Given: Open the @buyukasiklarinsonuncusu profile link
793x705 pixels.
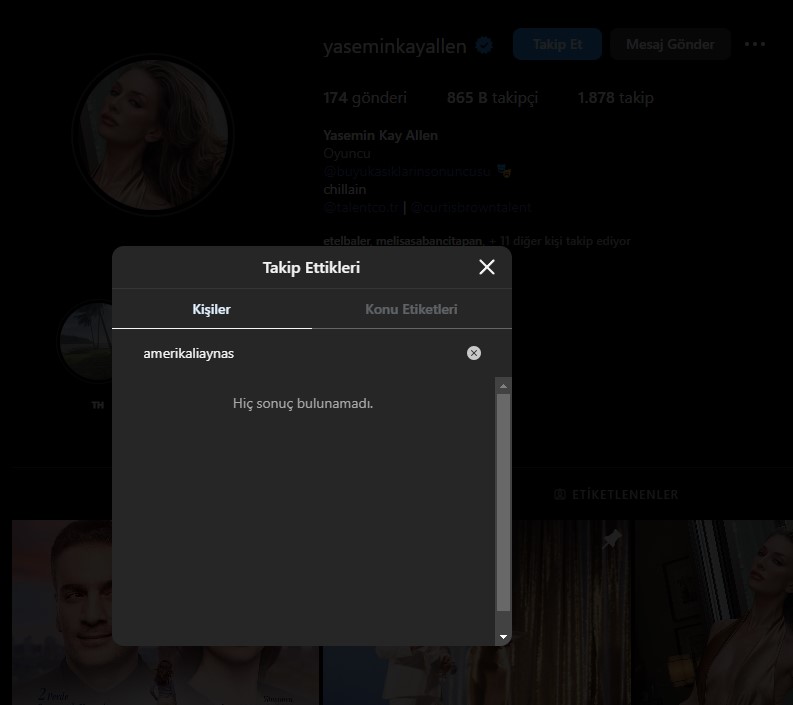Looking at the screenshot, I should tap(407, 171).
